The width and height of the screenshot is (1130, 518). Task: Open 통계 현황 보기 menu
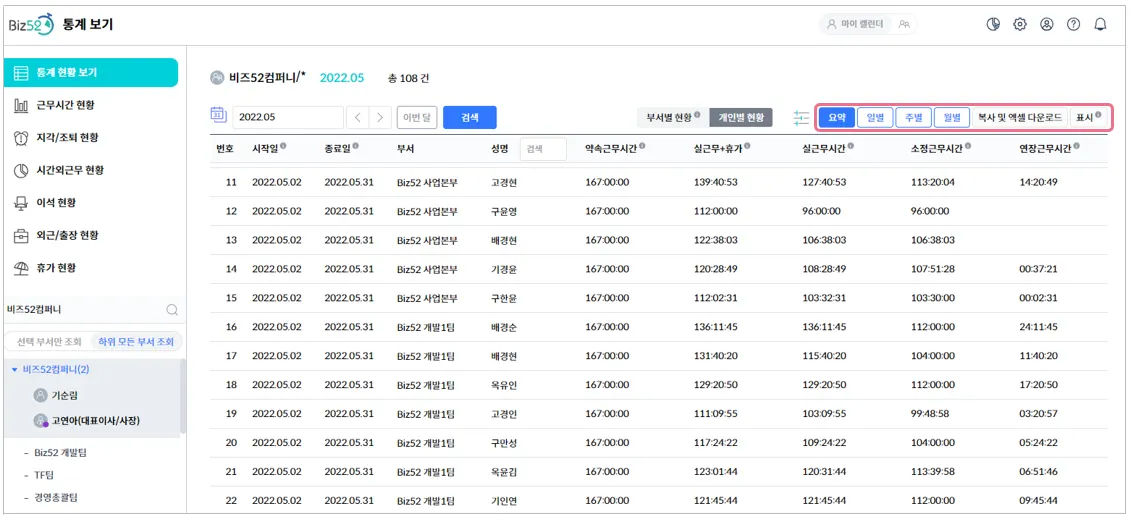[90, 73]
